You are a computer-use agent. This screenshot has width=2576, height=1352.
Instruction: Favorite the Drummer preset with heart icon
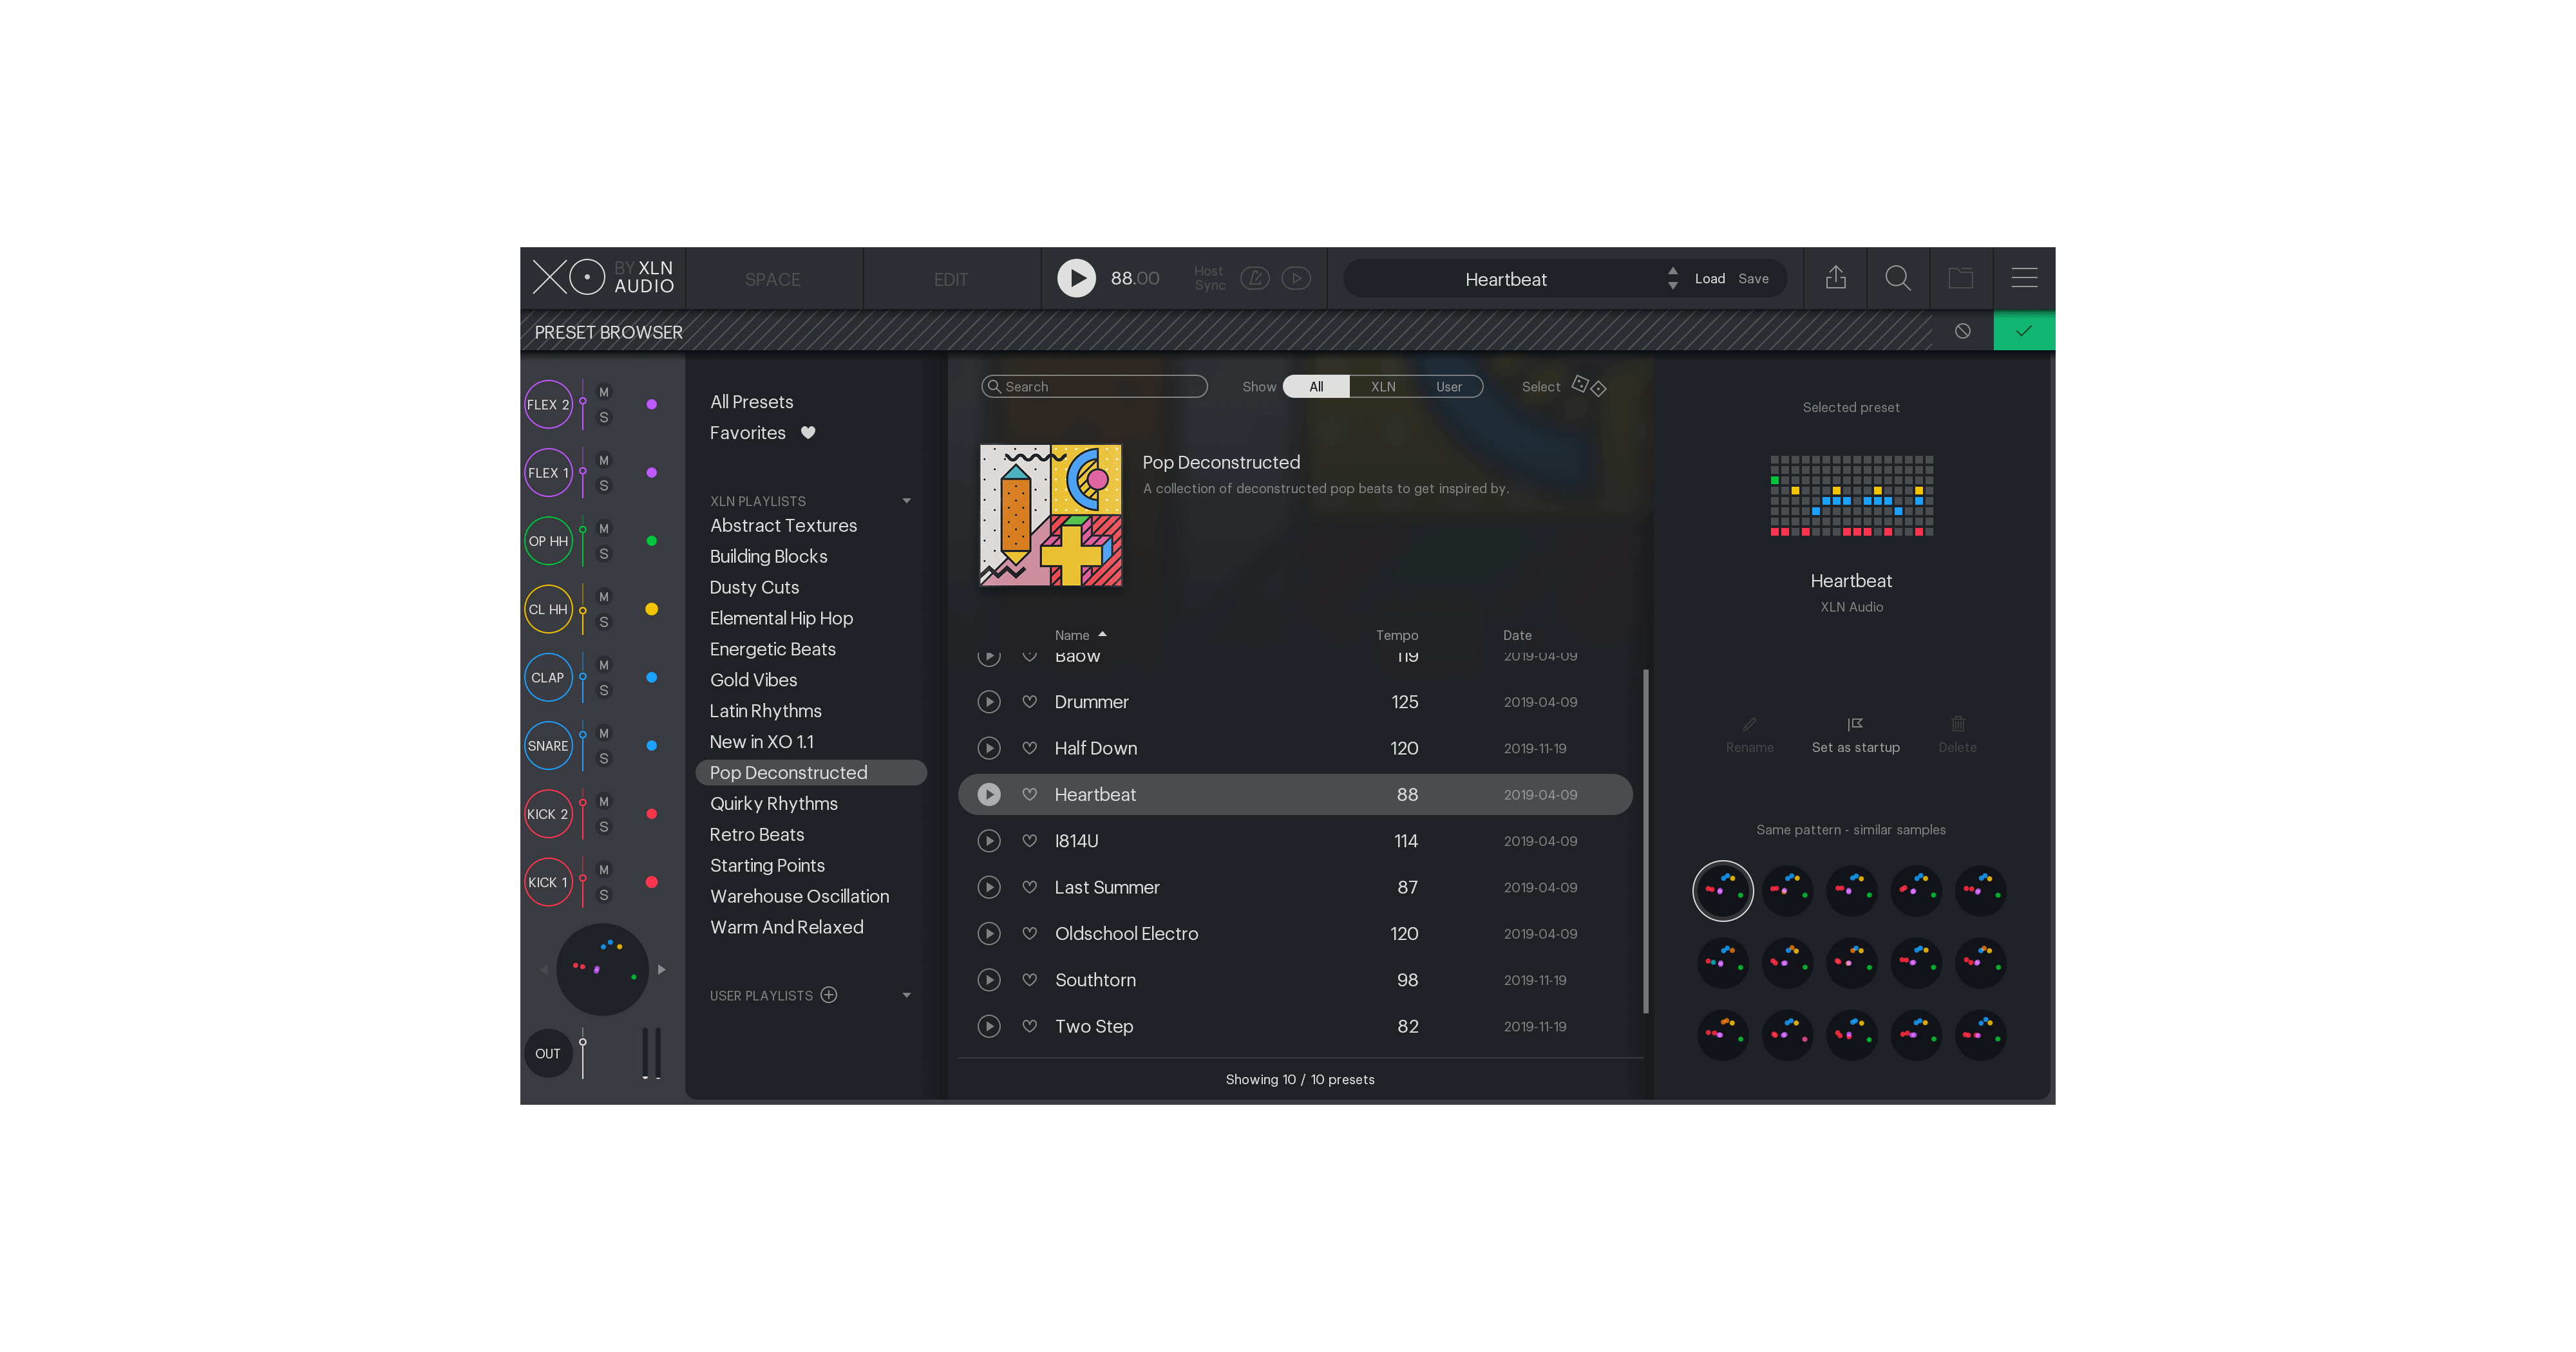[x=1029, y=702]
